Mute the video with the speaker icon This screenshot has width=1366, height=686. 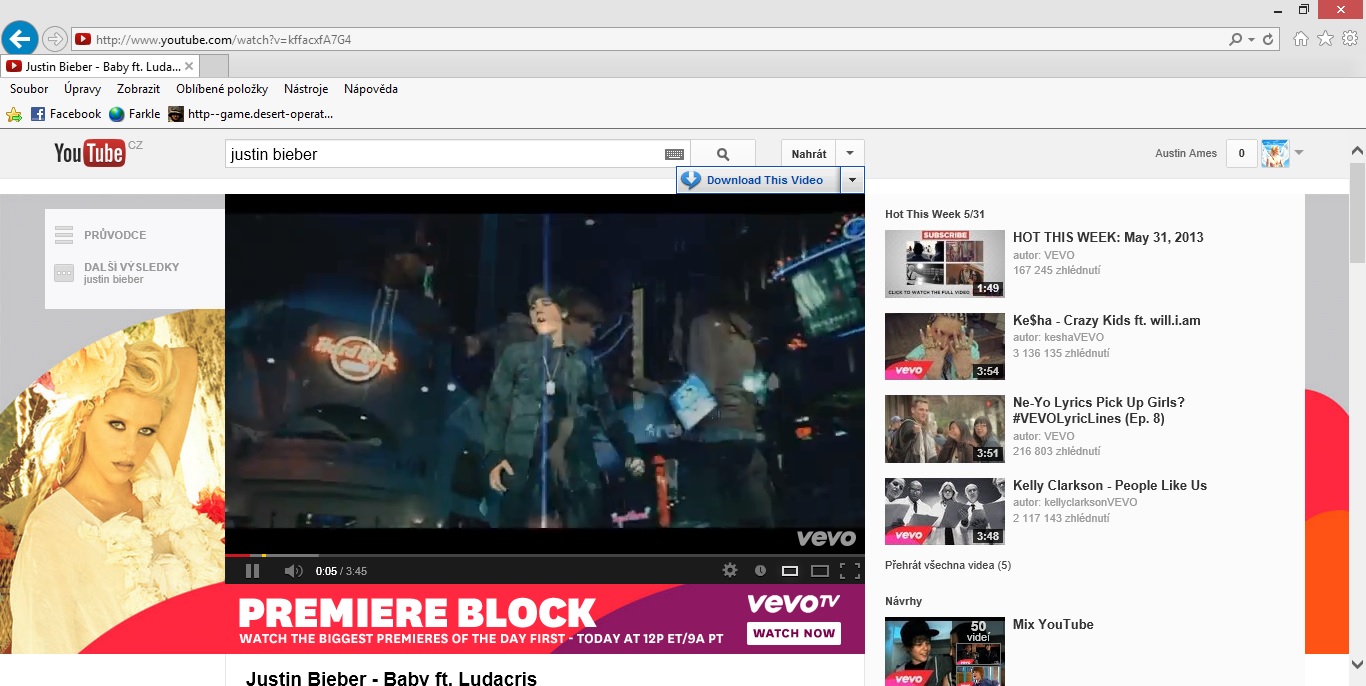click(x=293, y=571)
